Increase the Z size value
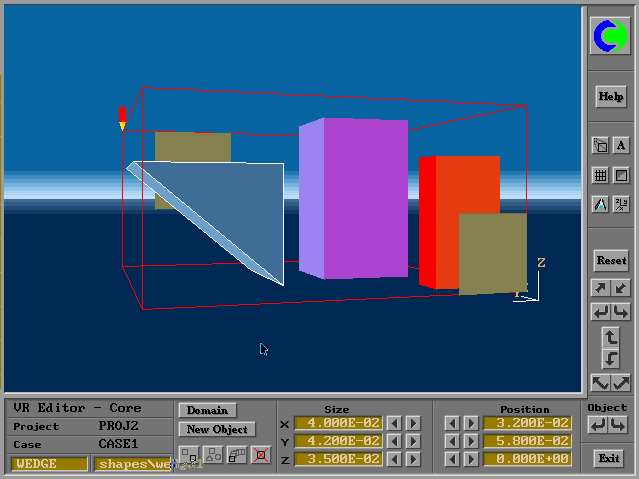Image resolution: width=639 pixels, height=479 pixels. click(x=413, y=459)
